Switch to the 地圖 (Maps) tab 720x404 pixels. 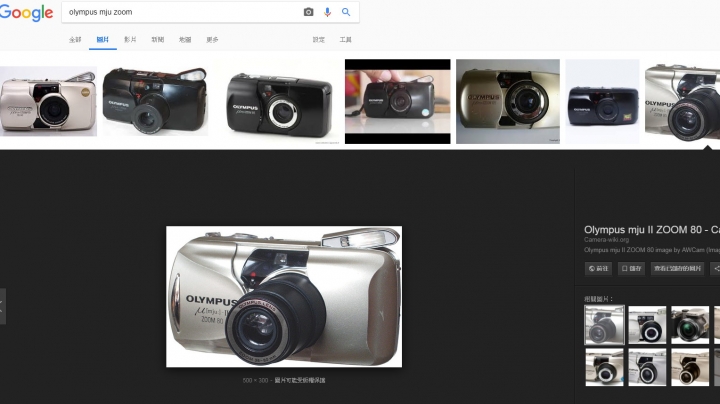(x=185, y=40)
